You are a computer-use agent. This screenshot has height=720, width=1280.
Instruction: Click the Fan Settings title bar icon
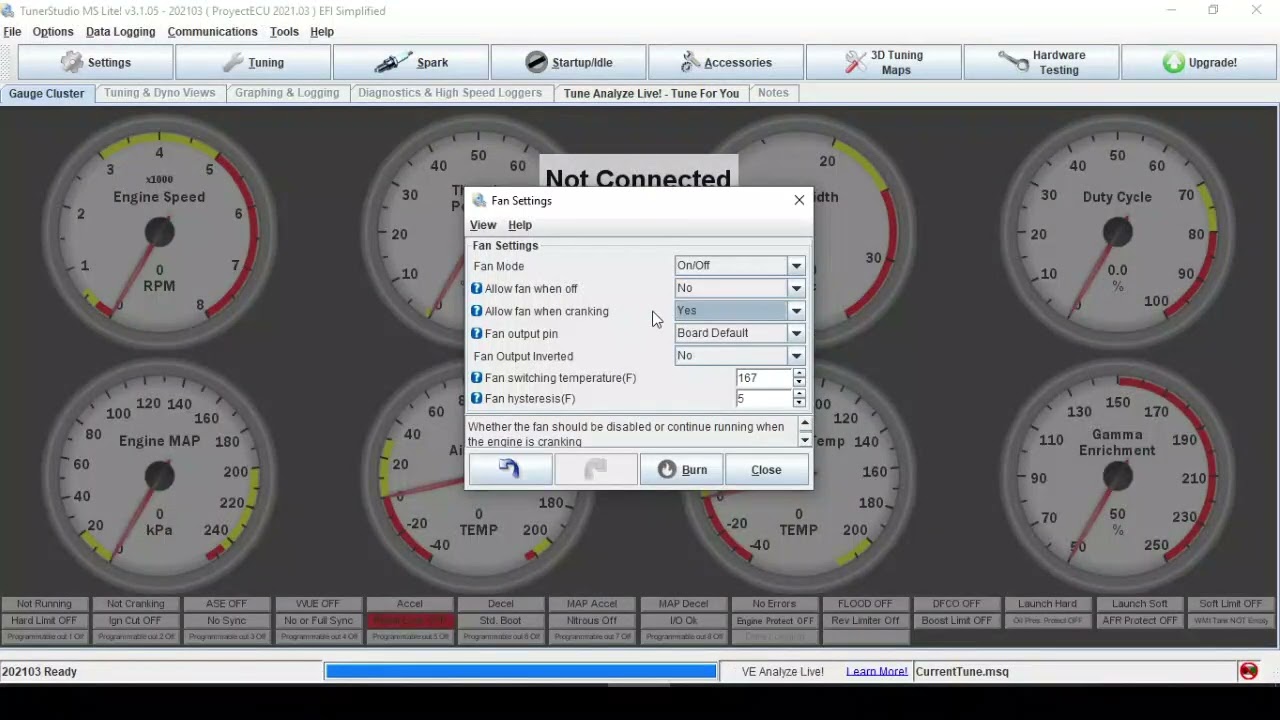pos(479,200)
